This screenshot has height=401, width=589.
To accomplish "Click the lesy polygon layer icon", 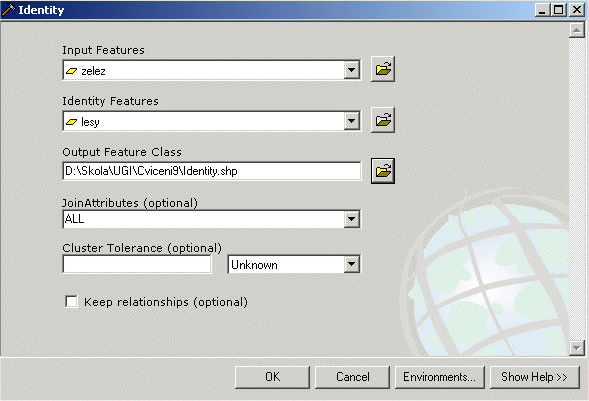I will 71,122.
